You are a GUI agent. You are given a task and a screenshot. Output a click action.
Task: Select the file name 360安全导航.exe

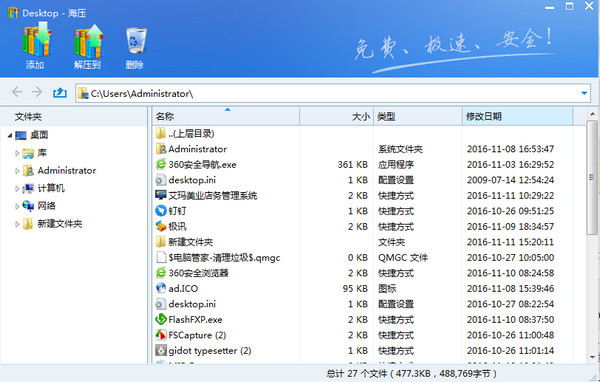click(202, 165)
